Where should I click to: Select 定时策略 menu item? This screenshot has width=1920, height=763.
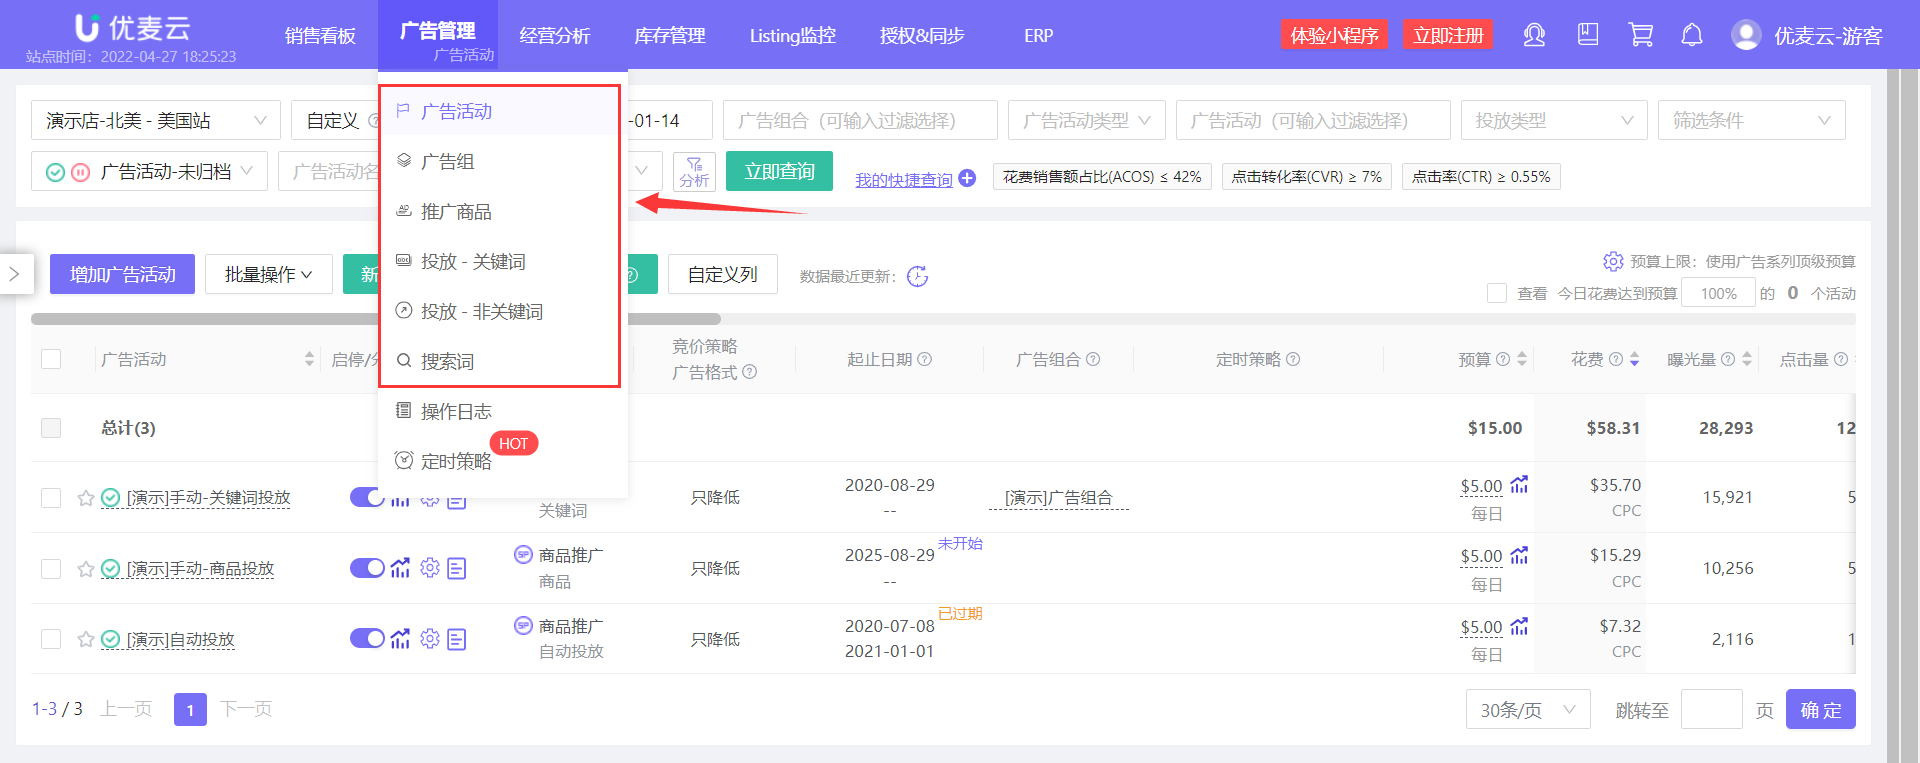pos(503,461)
